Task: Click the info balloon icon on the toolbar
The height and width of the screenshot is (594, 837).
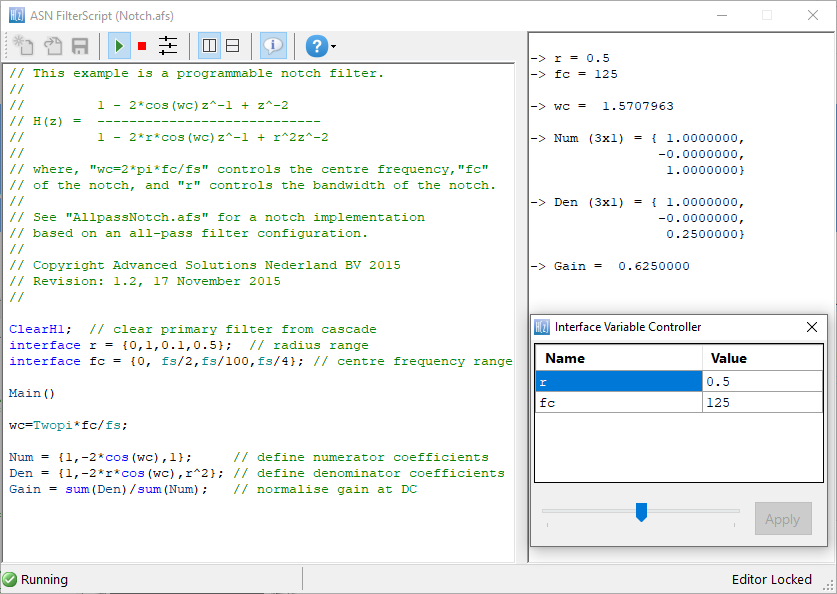Action: (x=272, y=45)
